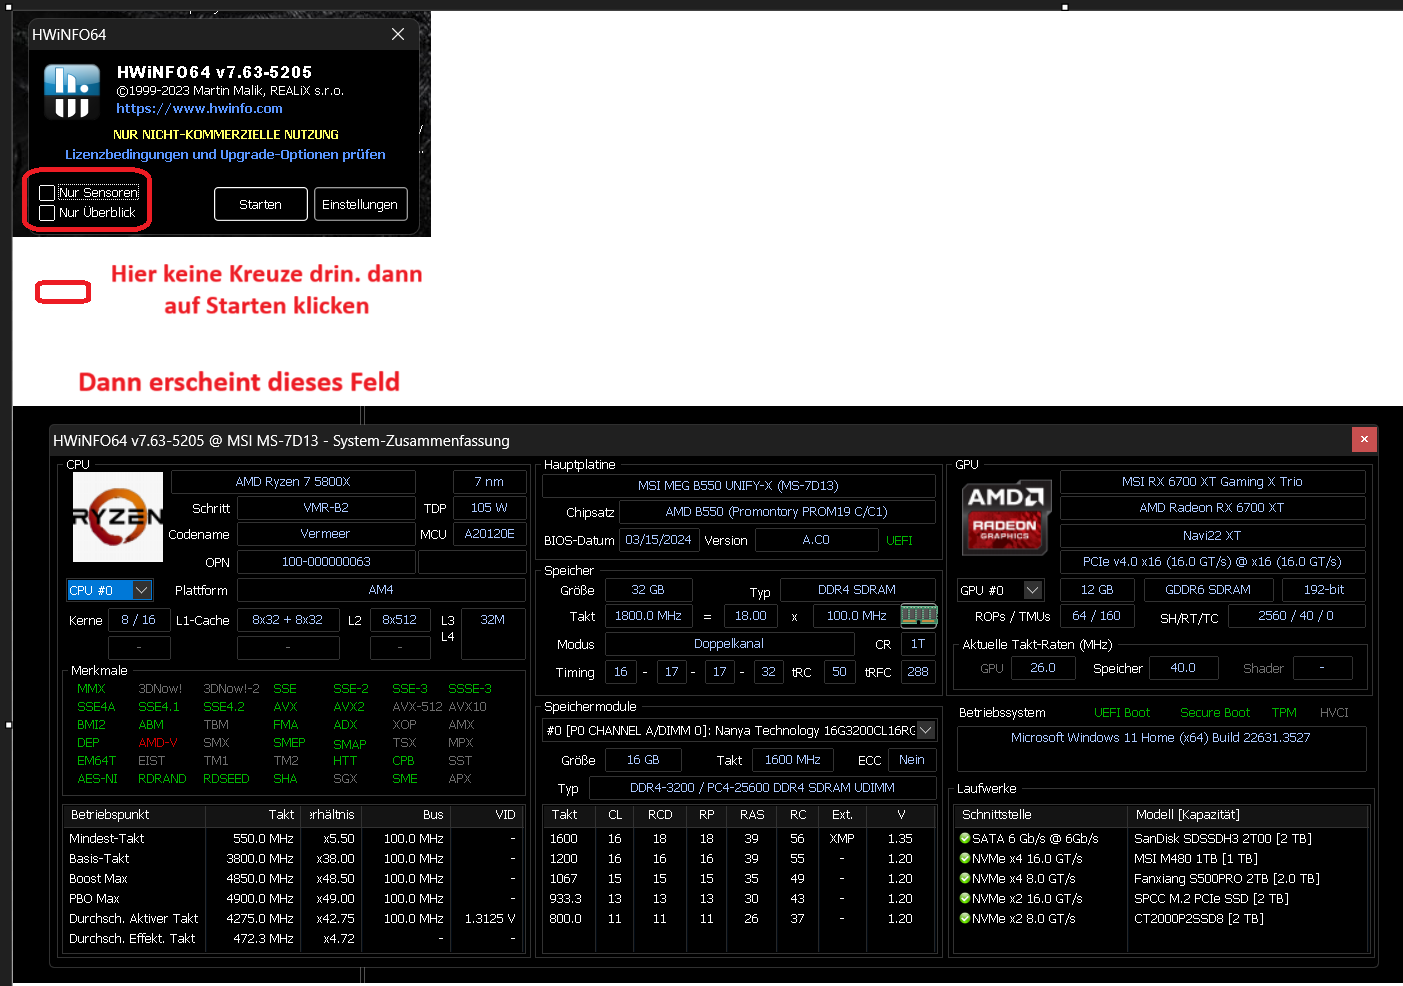The width and height of the screenshot is (1403, 986).
Task: Click the AMD Radeon Graphics logo image
Action: [x=1006, y=518]
